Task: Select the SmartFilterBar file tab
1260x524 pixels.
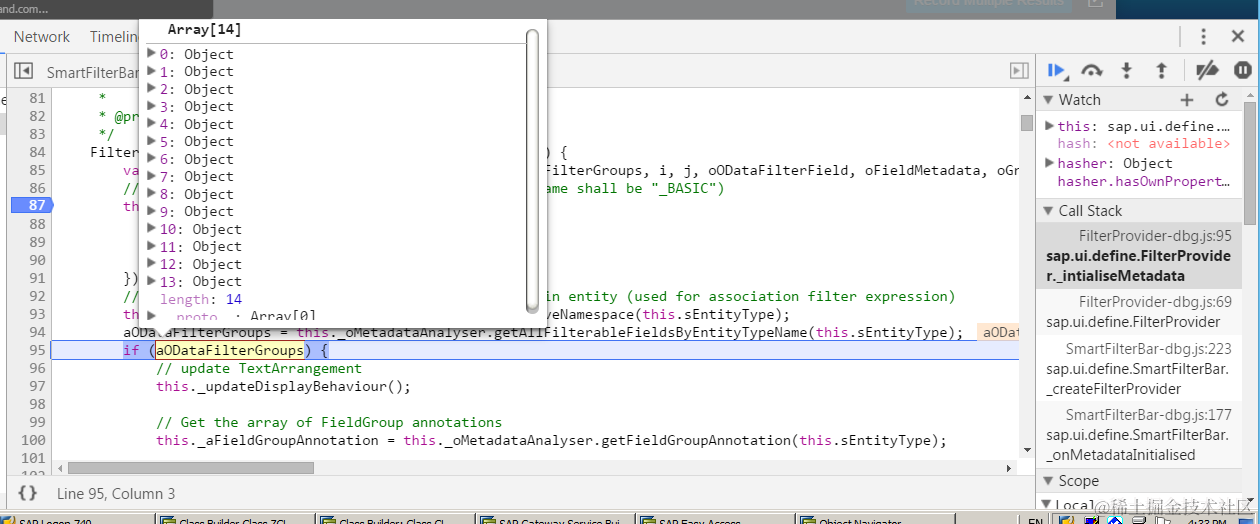Action: click(90, 72)
